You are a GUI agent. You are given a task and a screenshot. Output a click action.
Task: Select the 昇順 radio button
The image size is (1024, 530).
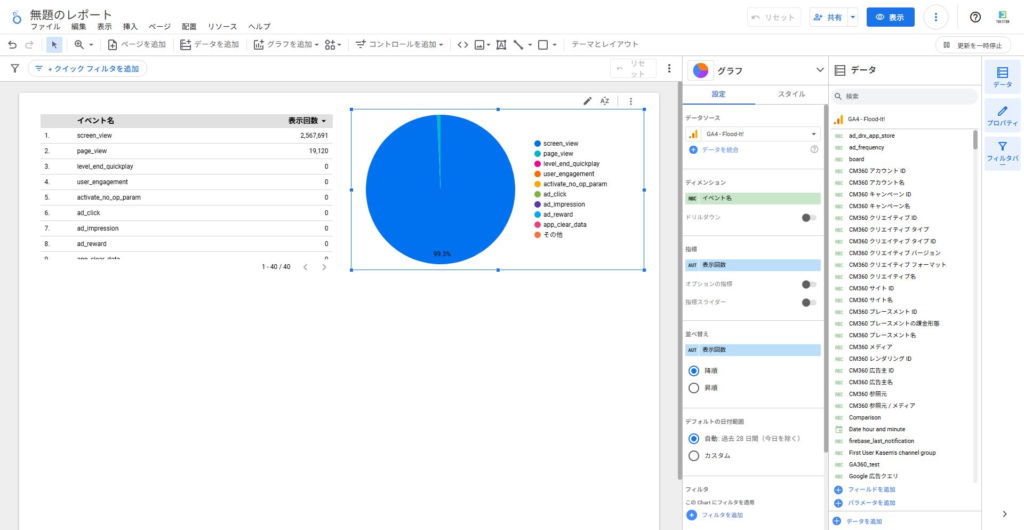[x=694, y=388]
